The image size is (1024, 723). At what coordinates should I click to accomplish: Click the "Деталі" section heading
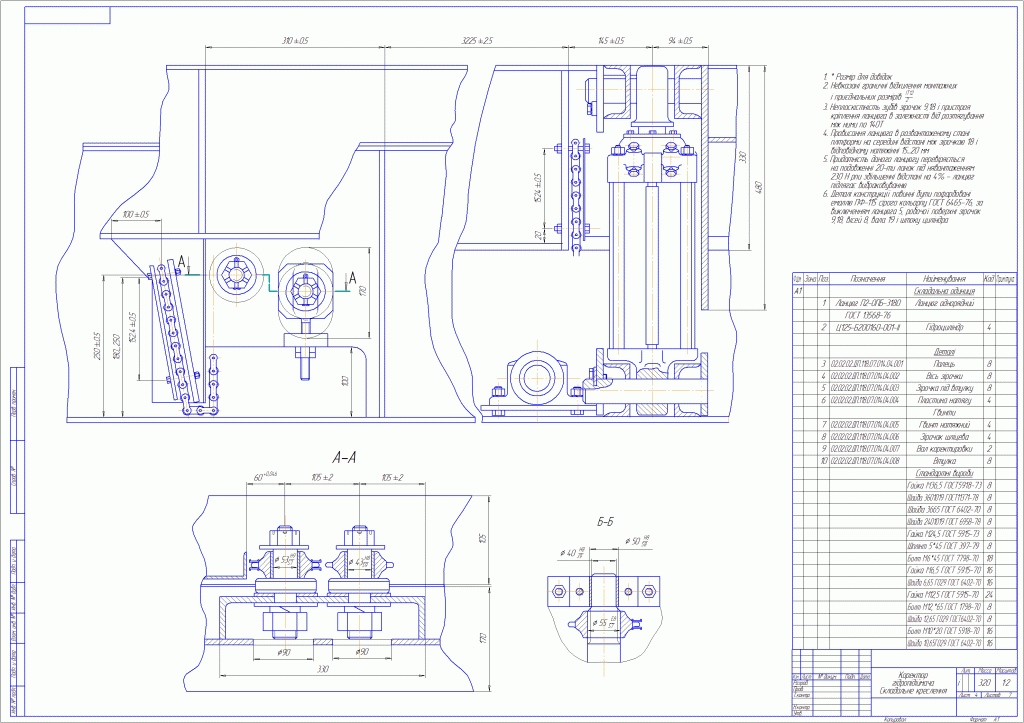[944, 351]
